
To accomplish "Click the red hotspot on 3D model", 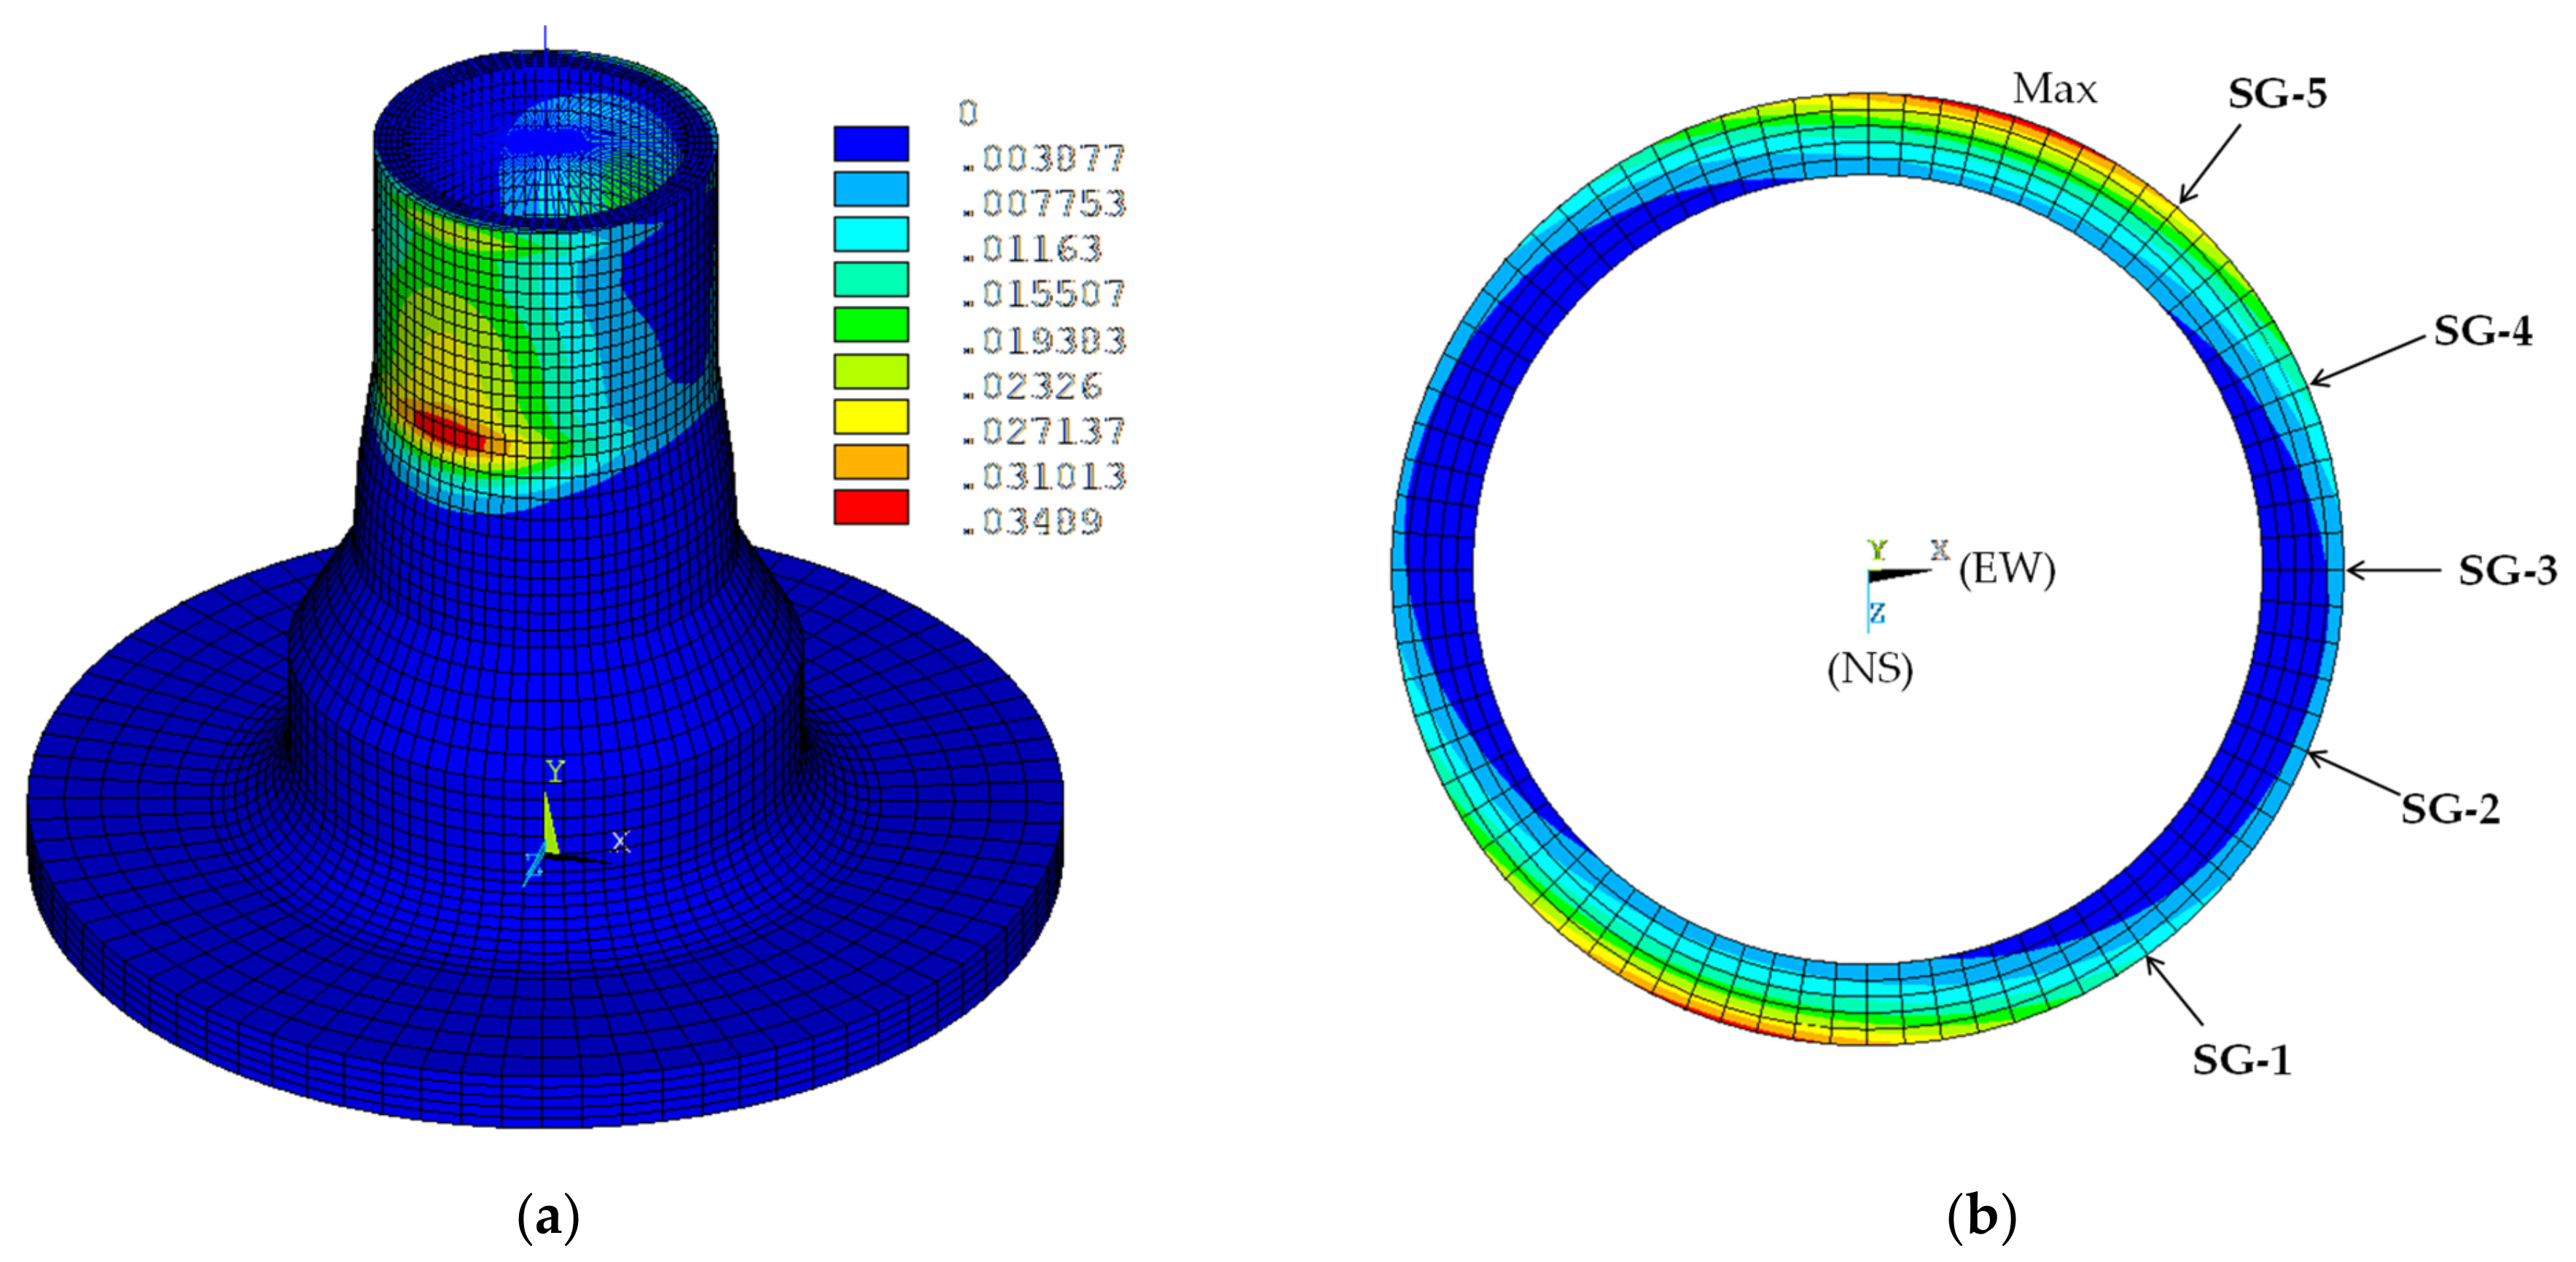I will point(448,431).
